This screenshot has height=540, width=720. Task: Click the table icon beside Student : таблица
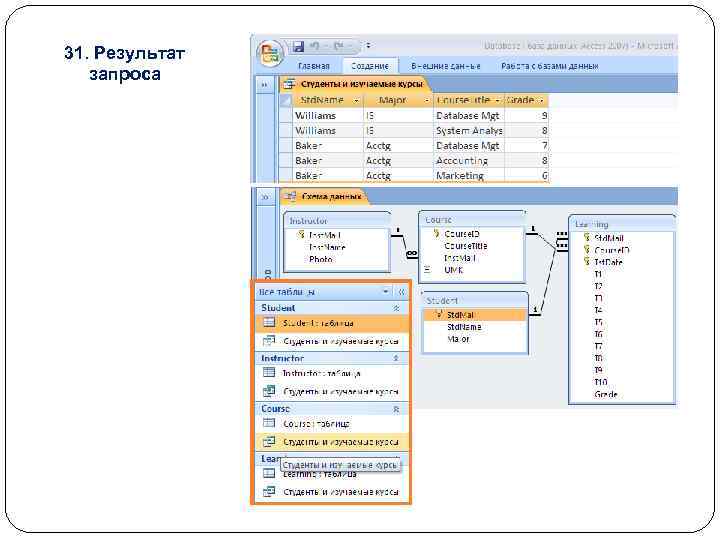click(269, 323)
